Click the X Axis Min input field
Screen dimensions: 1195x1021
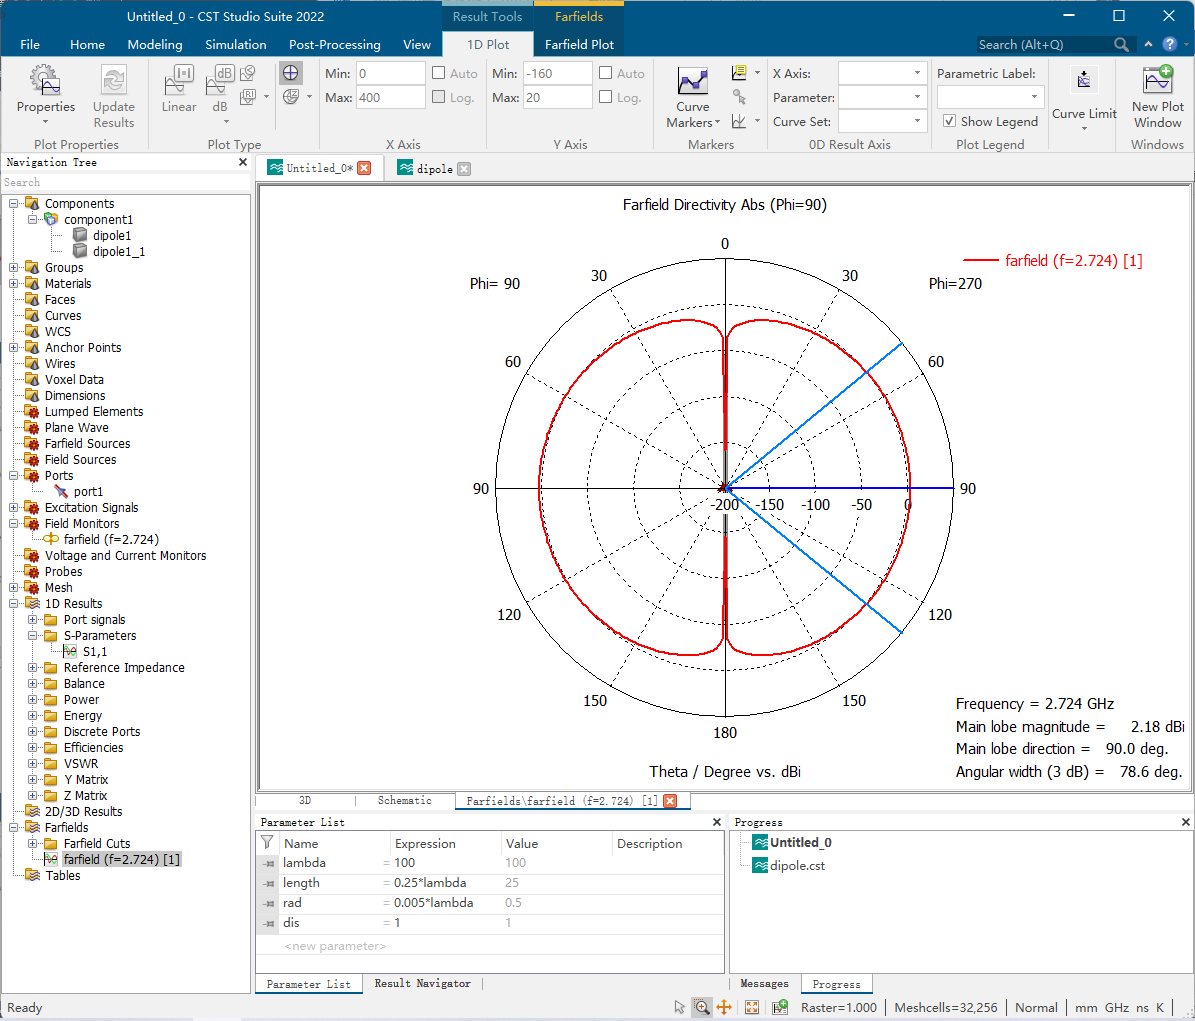pos(390,73)
